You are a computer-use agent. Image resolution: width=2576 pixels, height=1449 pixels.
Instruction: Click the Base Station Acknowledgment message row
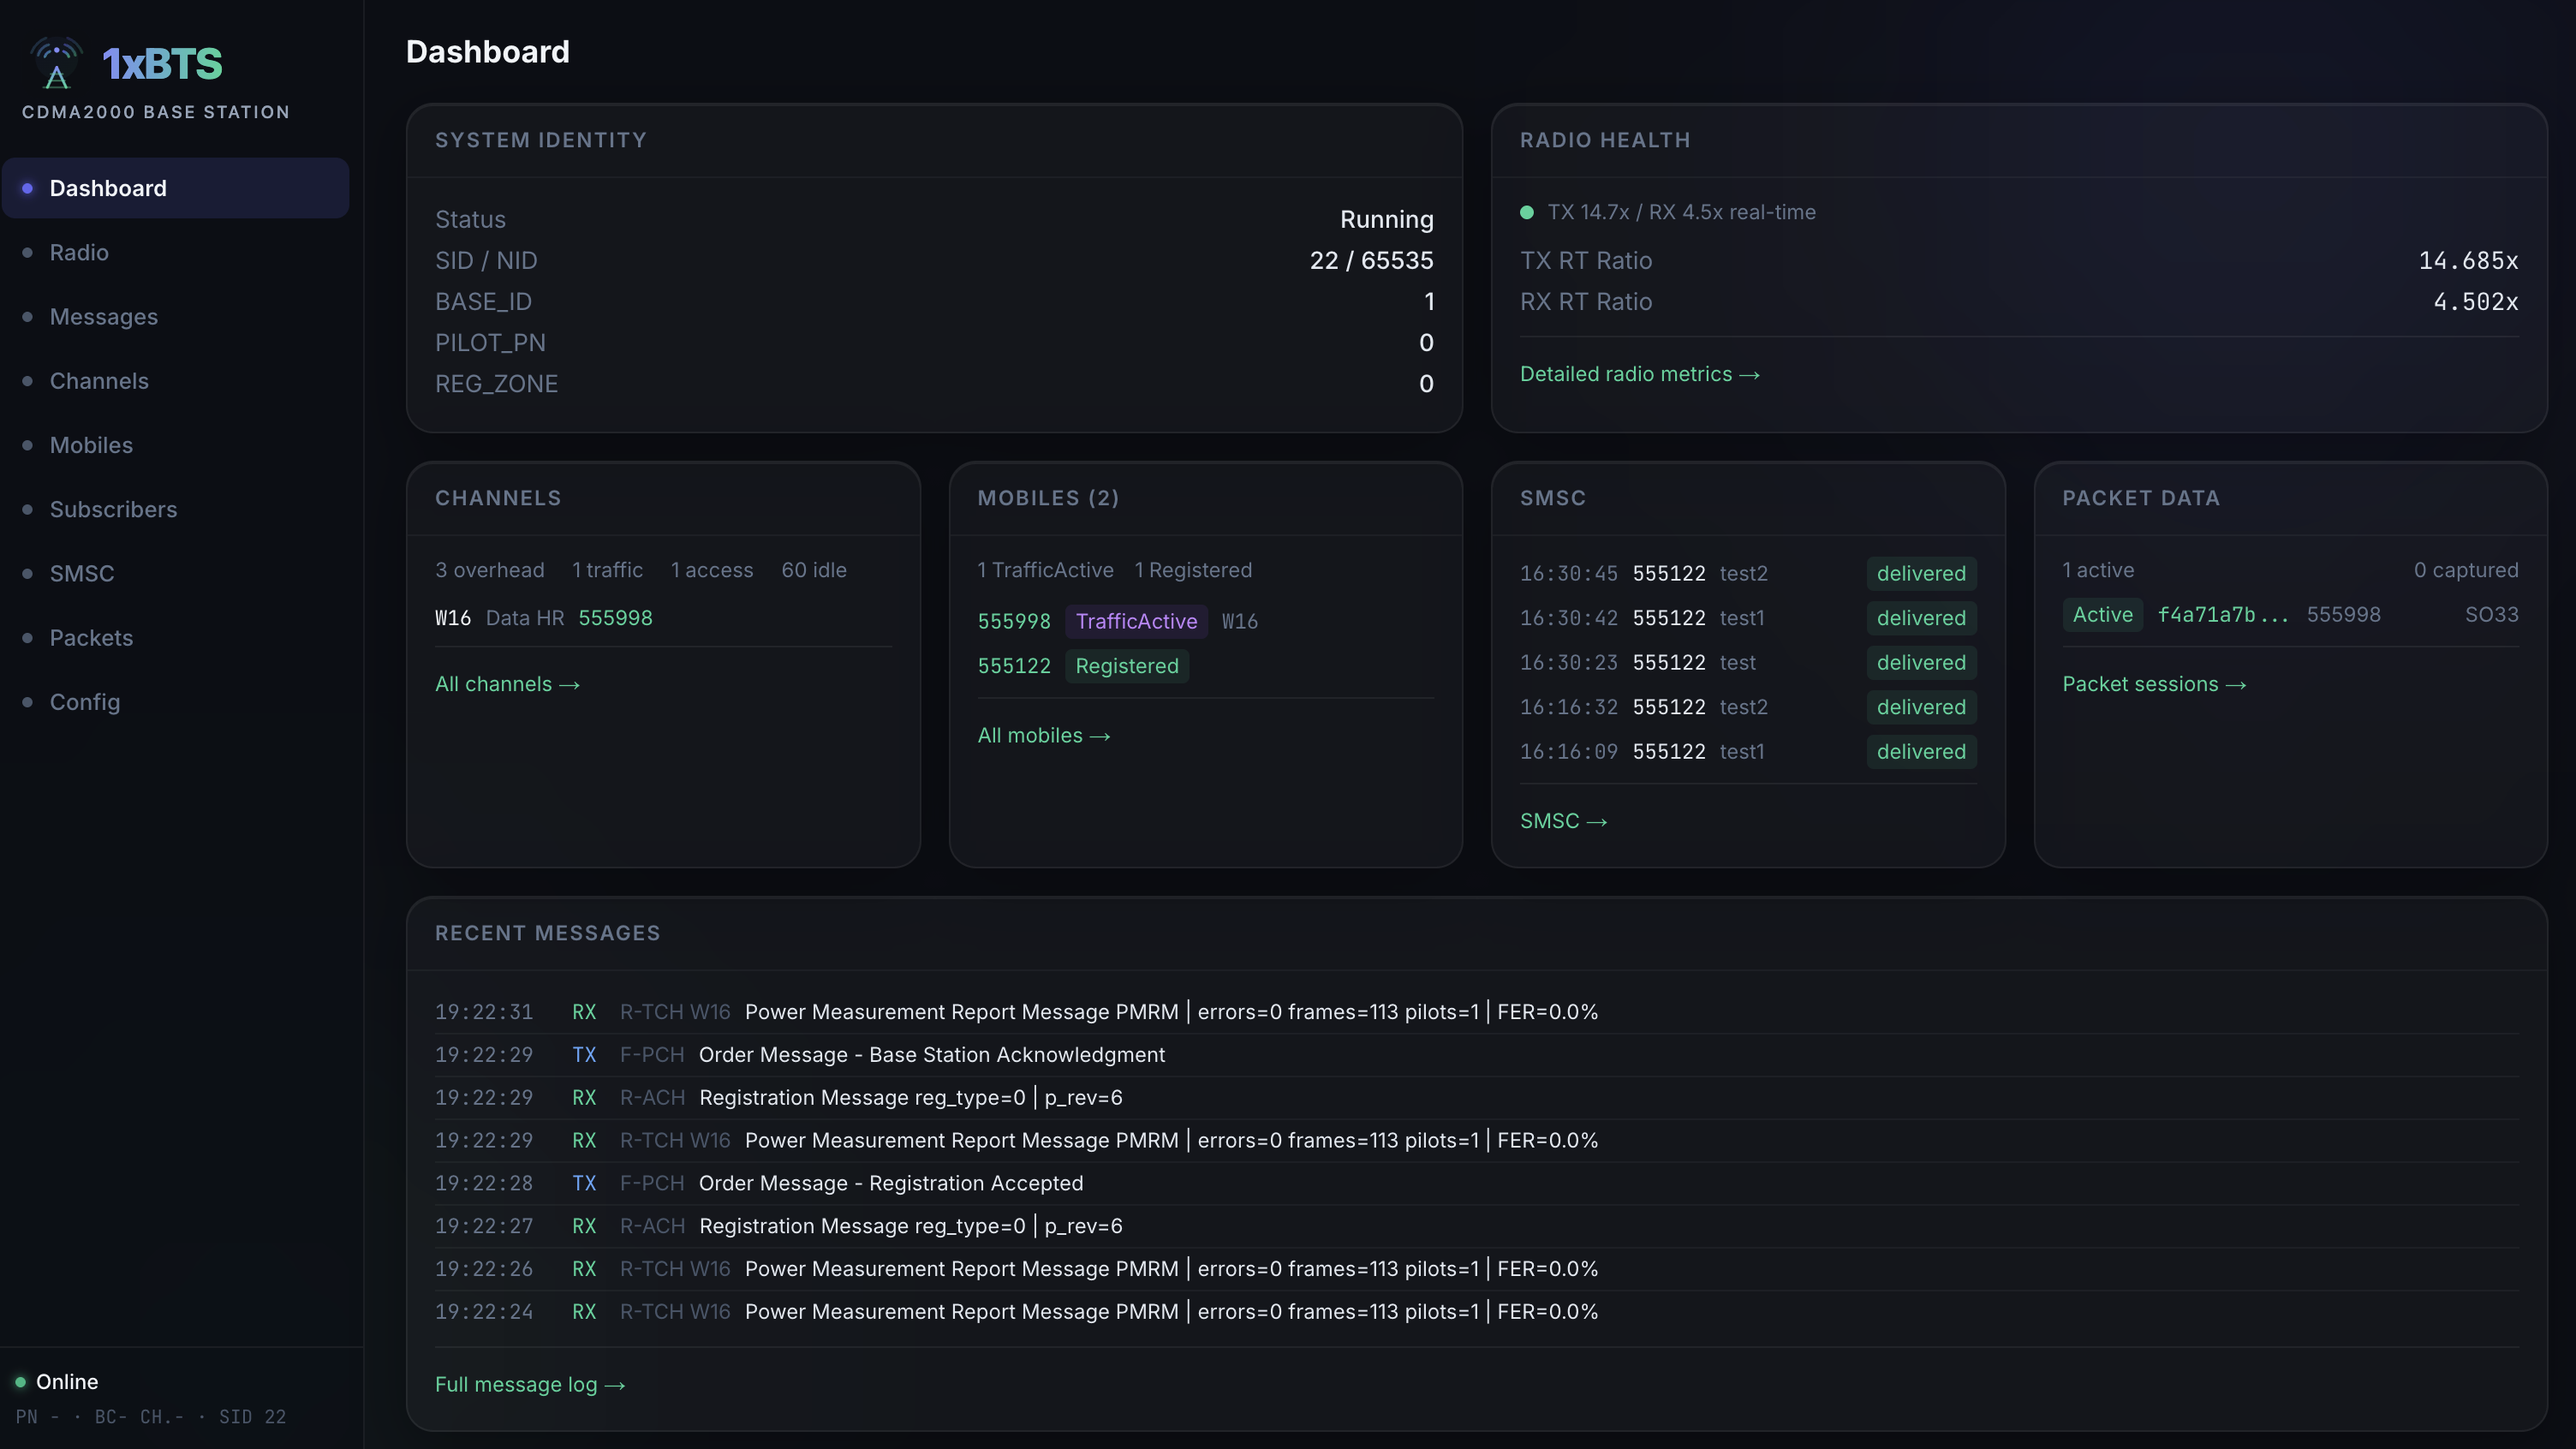pos(1476,1055)
